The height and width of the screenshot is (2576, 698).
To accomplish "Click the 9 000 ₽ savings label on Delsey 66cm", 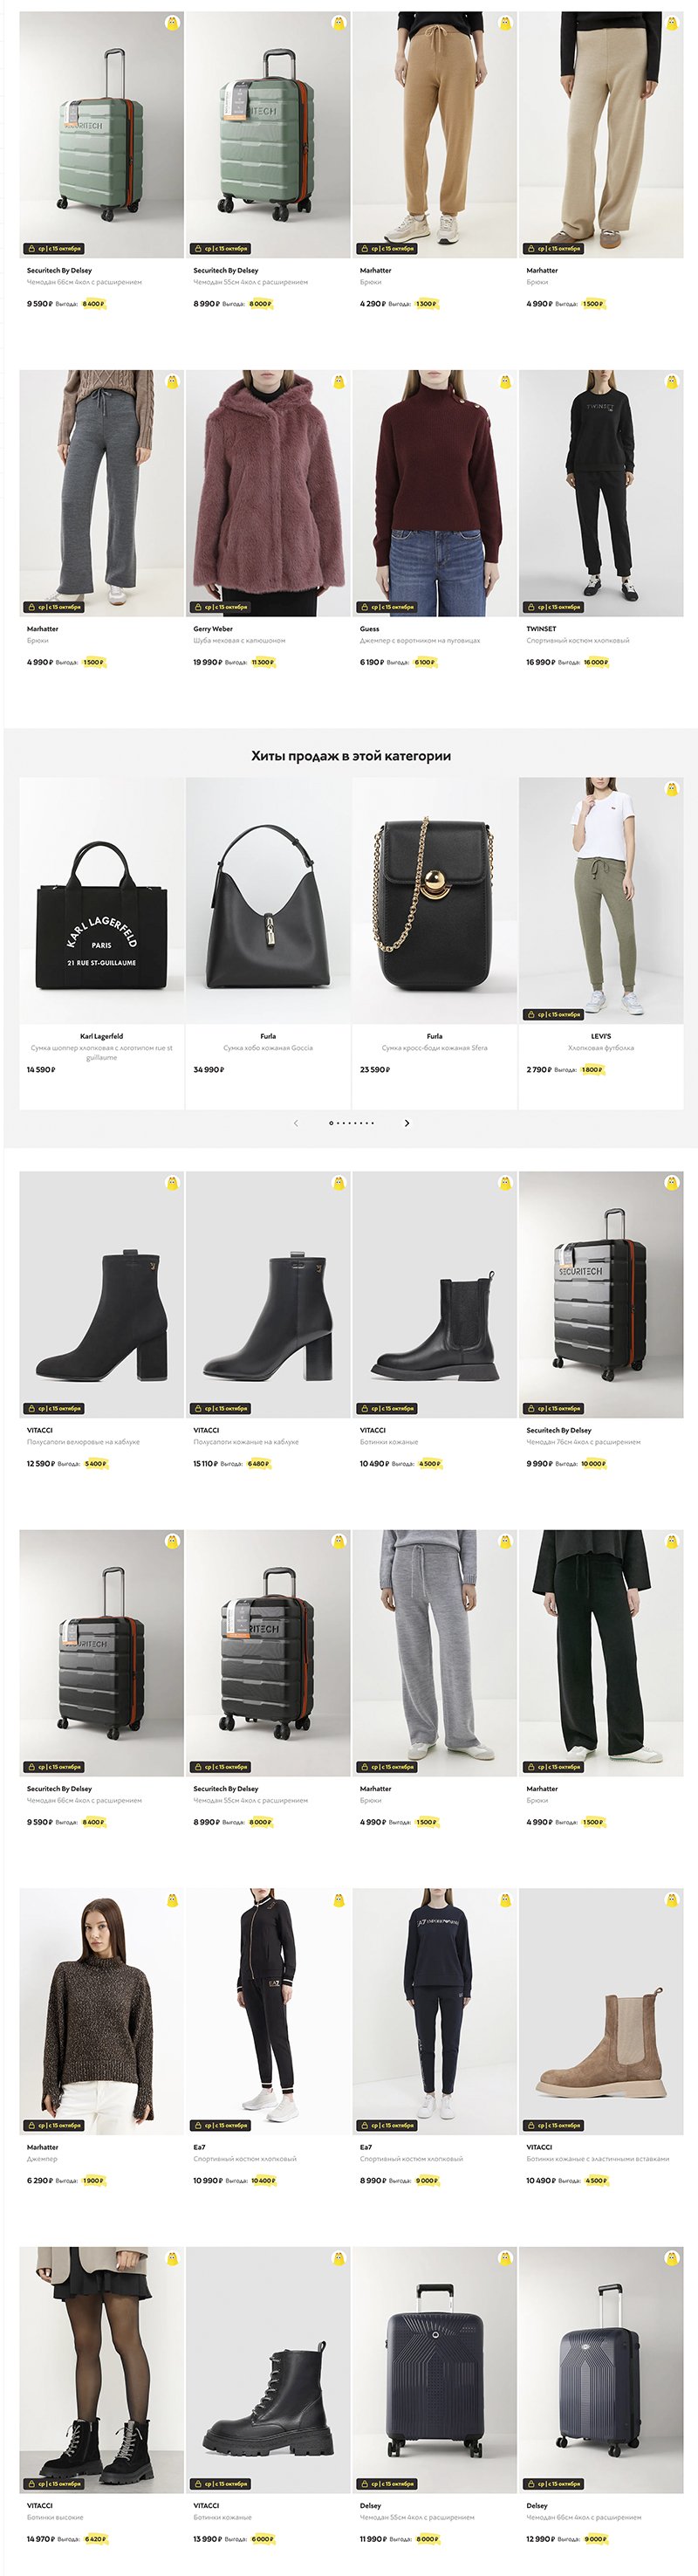I will (x=596, y=2539).
